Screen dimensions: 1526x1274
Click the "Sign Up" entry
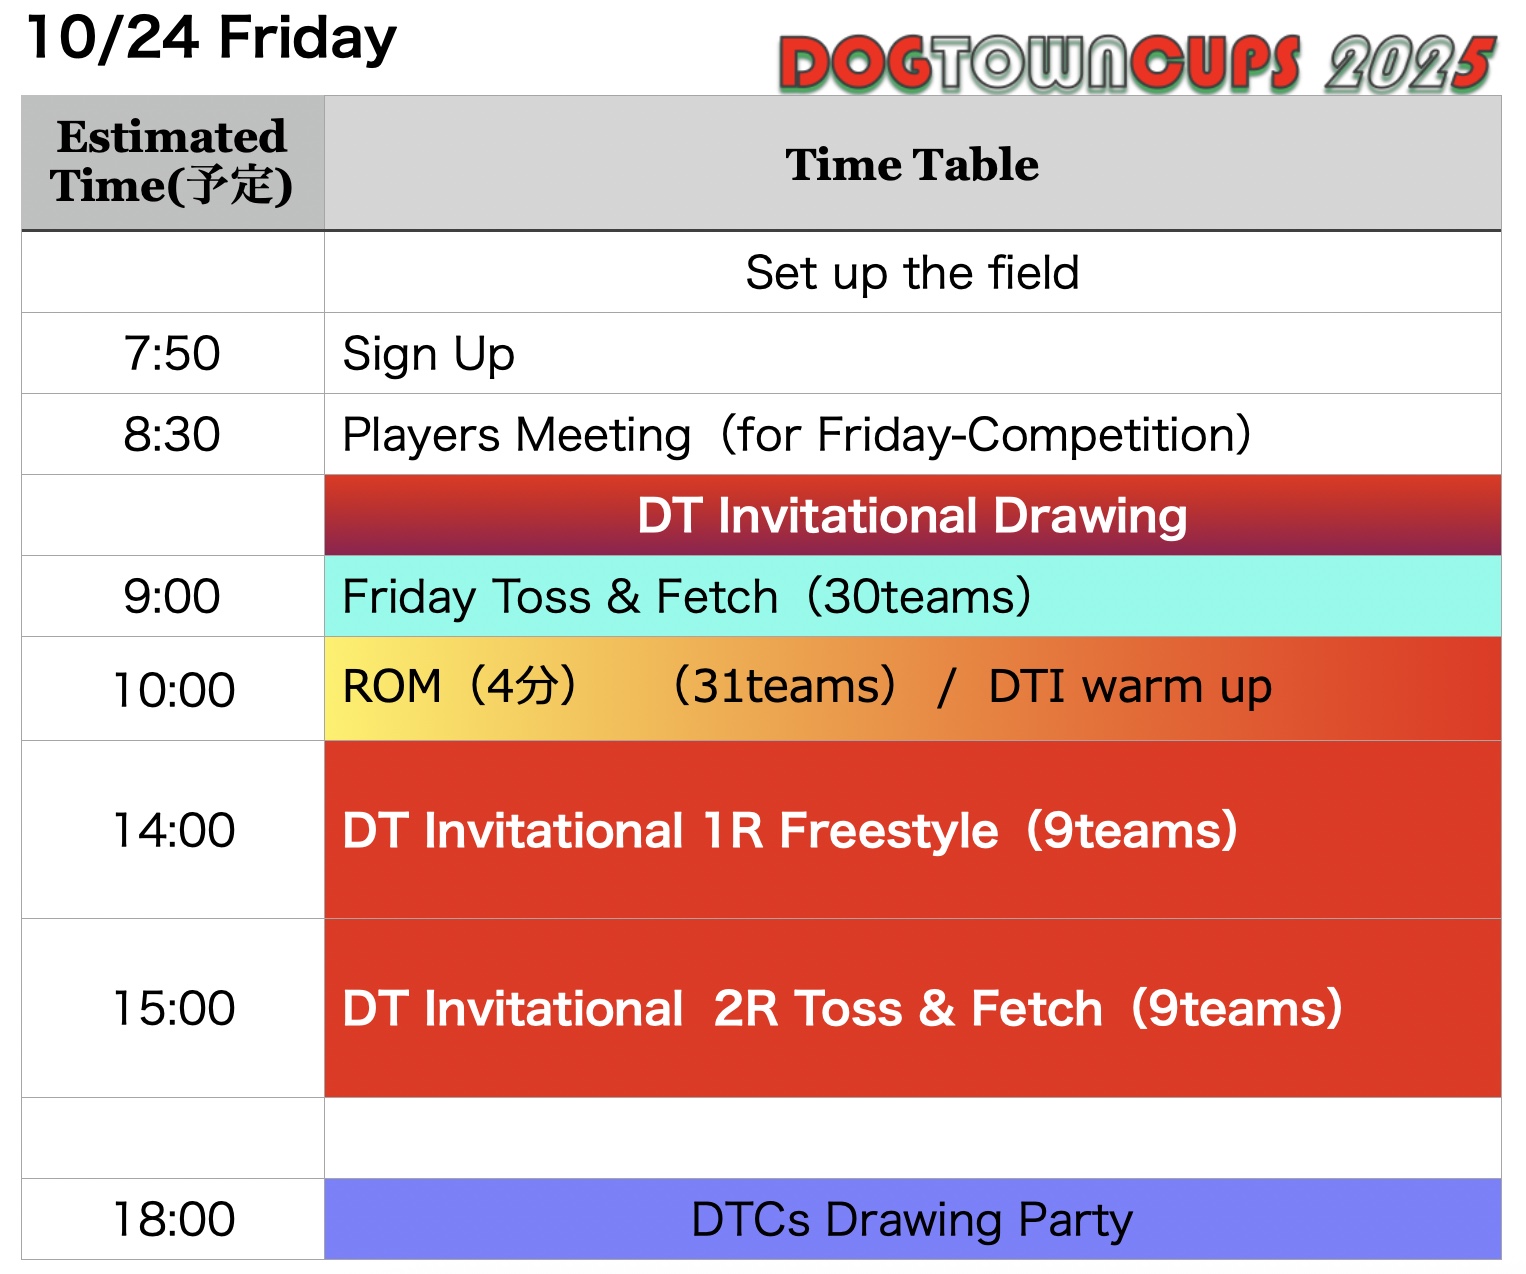pyautogui.click(x=429, y=354)
